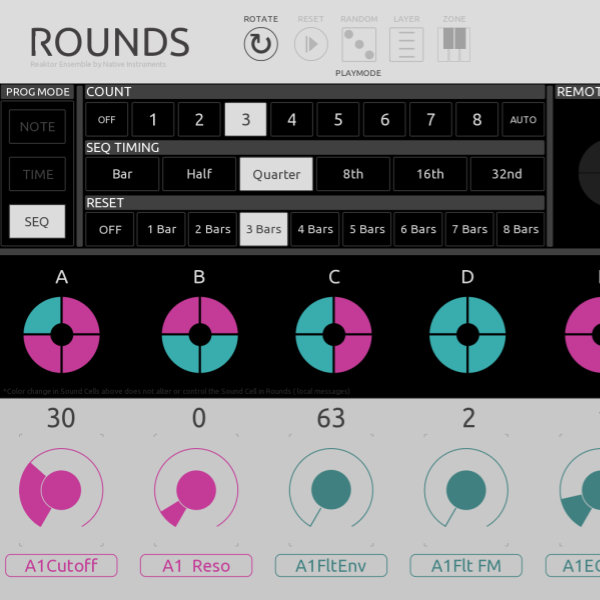Click the A1FltEnv knob
Screen dimensions: 600x600
click(x=331, y=489)
